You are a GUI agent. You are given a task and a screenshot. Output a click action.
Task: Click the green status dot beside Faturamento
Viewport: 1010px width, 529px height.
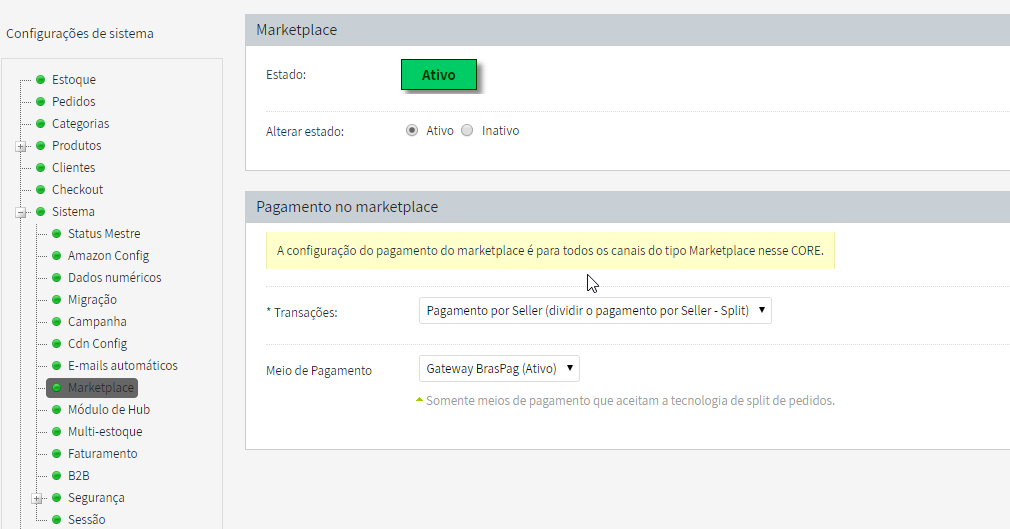(57, 454)
